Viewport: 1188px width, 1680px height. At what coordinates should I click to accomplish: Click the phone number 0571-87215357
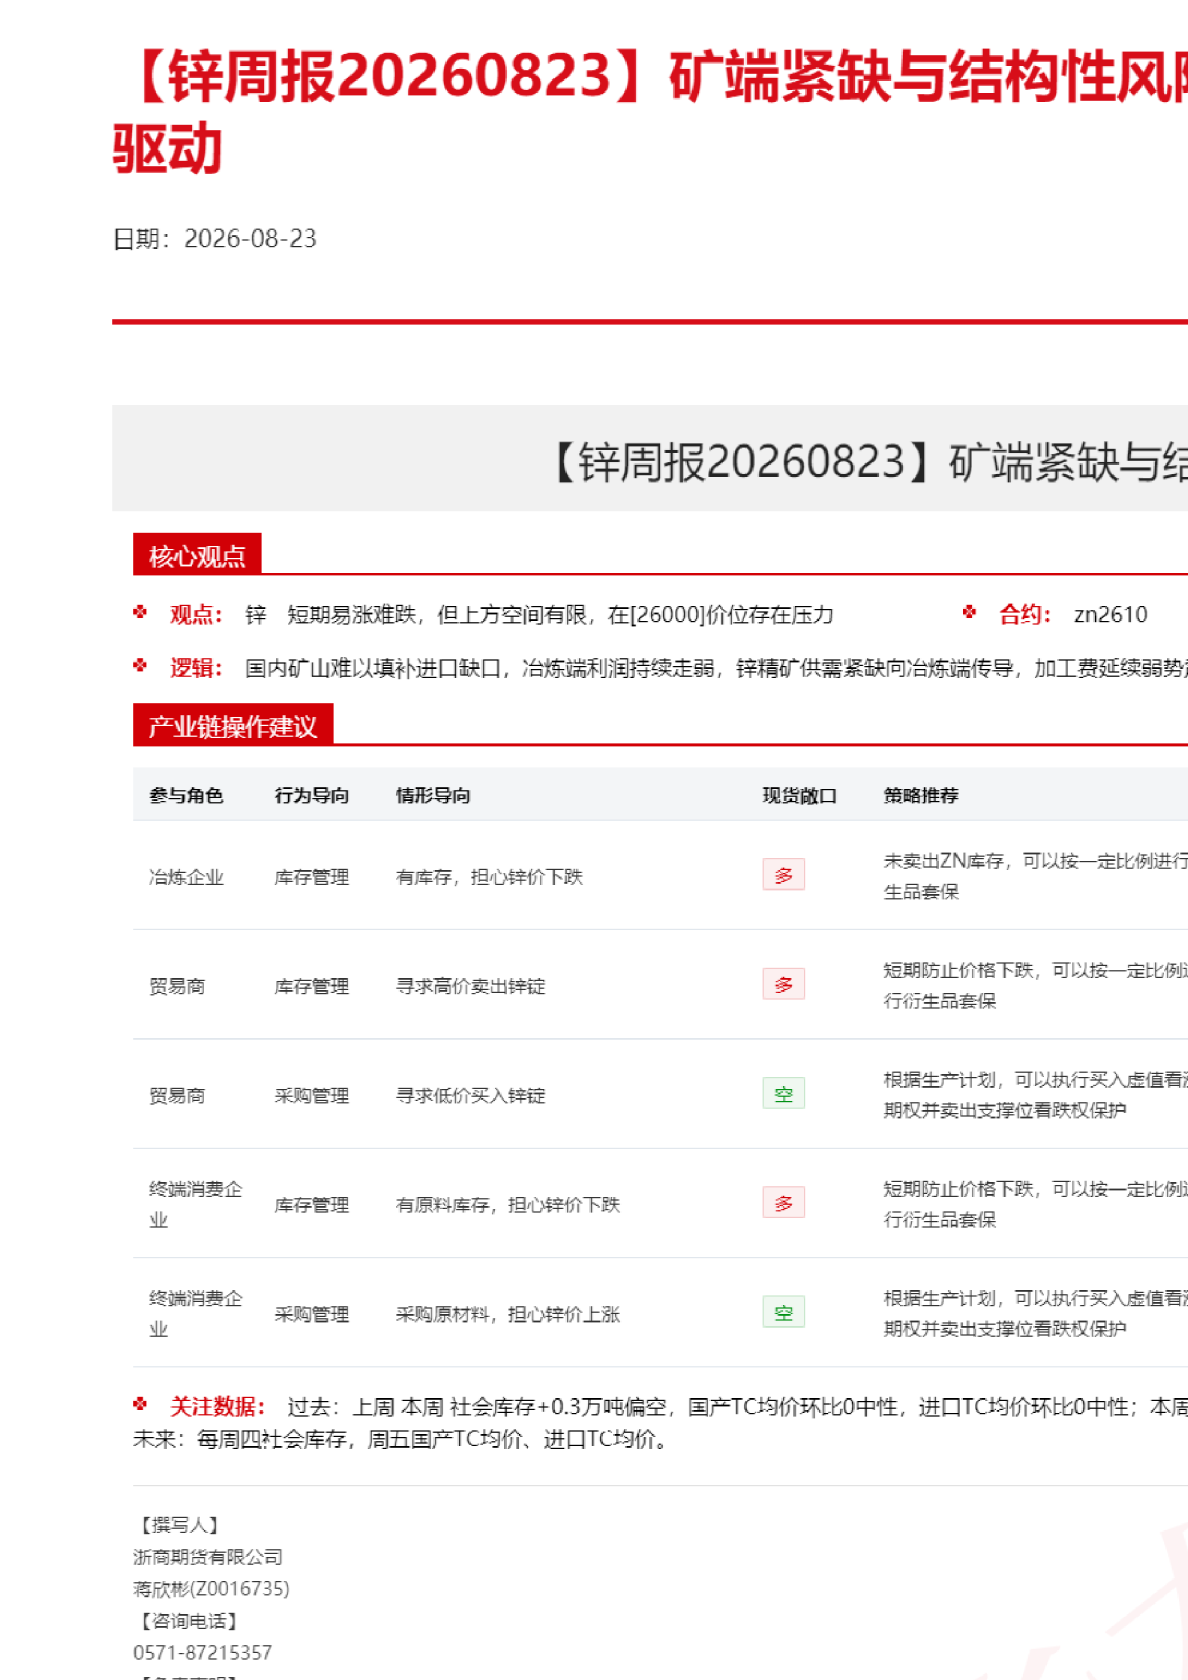coord(202,1653)
